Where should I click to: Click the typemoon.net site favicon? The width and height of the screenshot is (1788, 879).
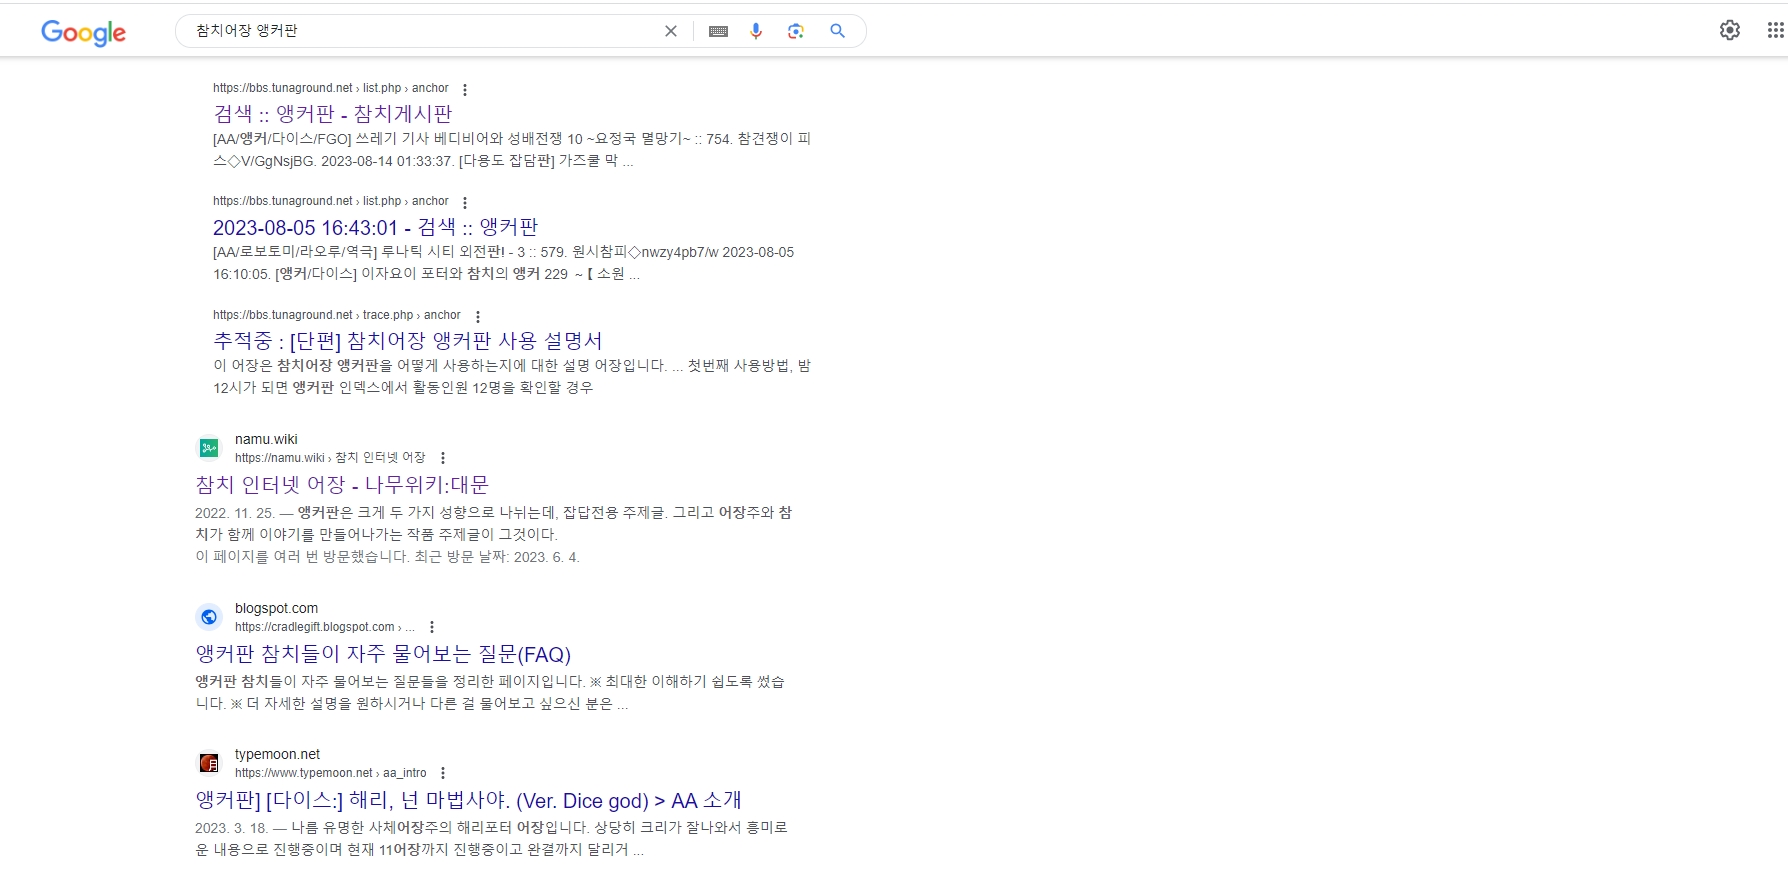point(209,763)
